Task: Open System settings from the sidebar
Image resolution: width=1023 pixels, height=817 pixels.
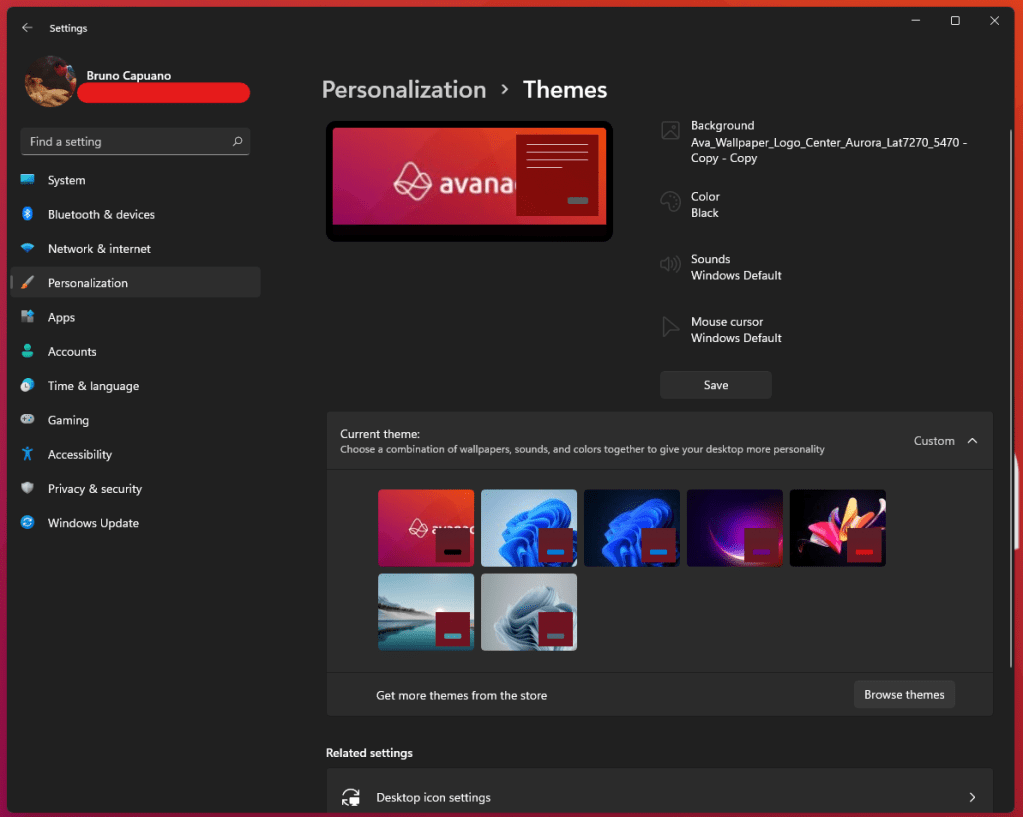Action: [x=66, y=180]
